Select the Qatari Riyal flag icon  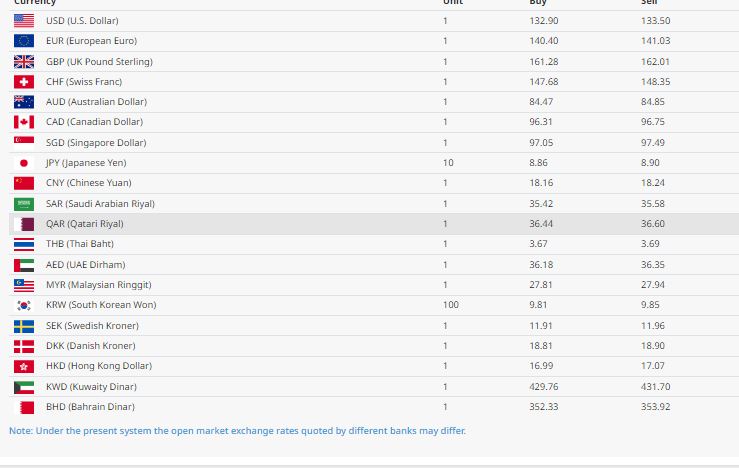point(24,224)
